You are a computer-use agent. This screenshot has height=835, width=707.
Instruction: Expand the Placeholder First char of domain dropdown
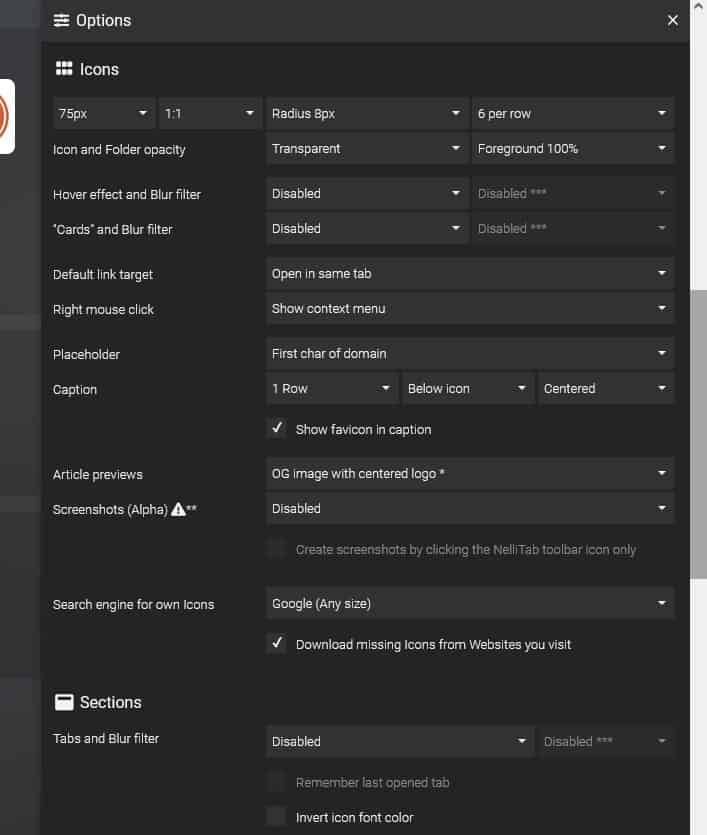pos(470,354)
